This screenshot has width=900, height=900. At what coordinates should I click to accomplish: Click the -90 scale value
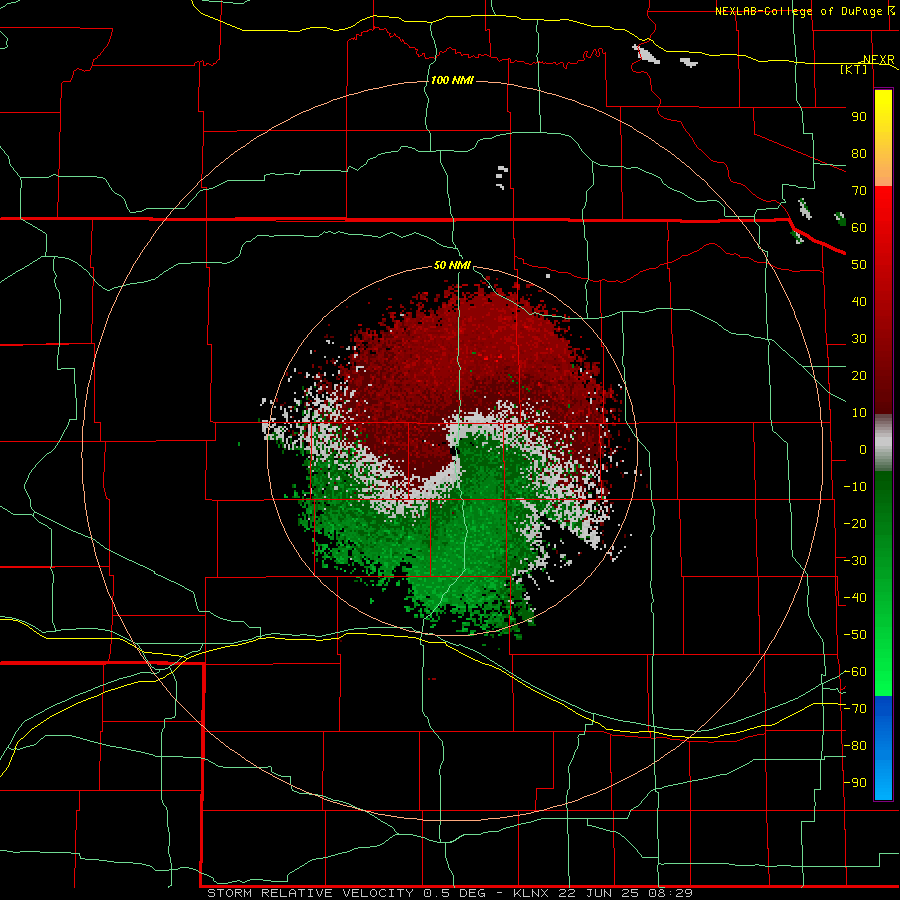855,783
